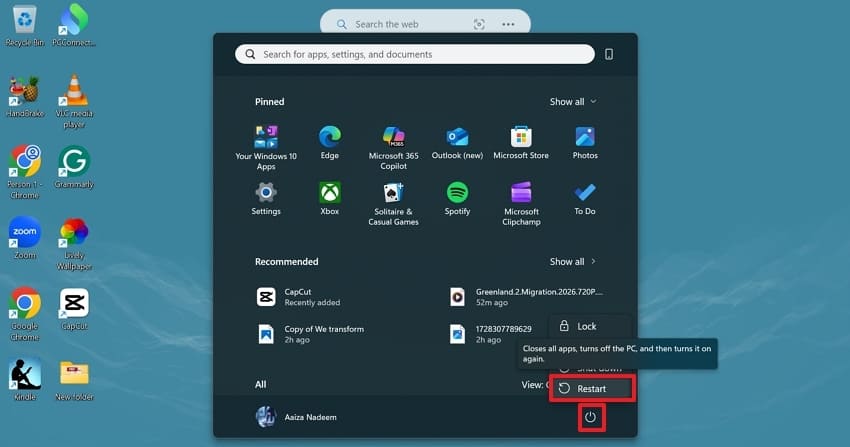Screen dimensions: 850x447
Task: Open CapCut desktop shortcut
Action: [74, 309]
